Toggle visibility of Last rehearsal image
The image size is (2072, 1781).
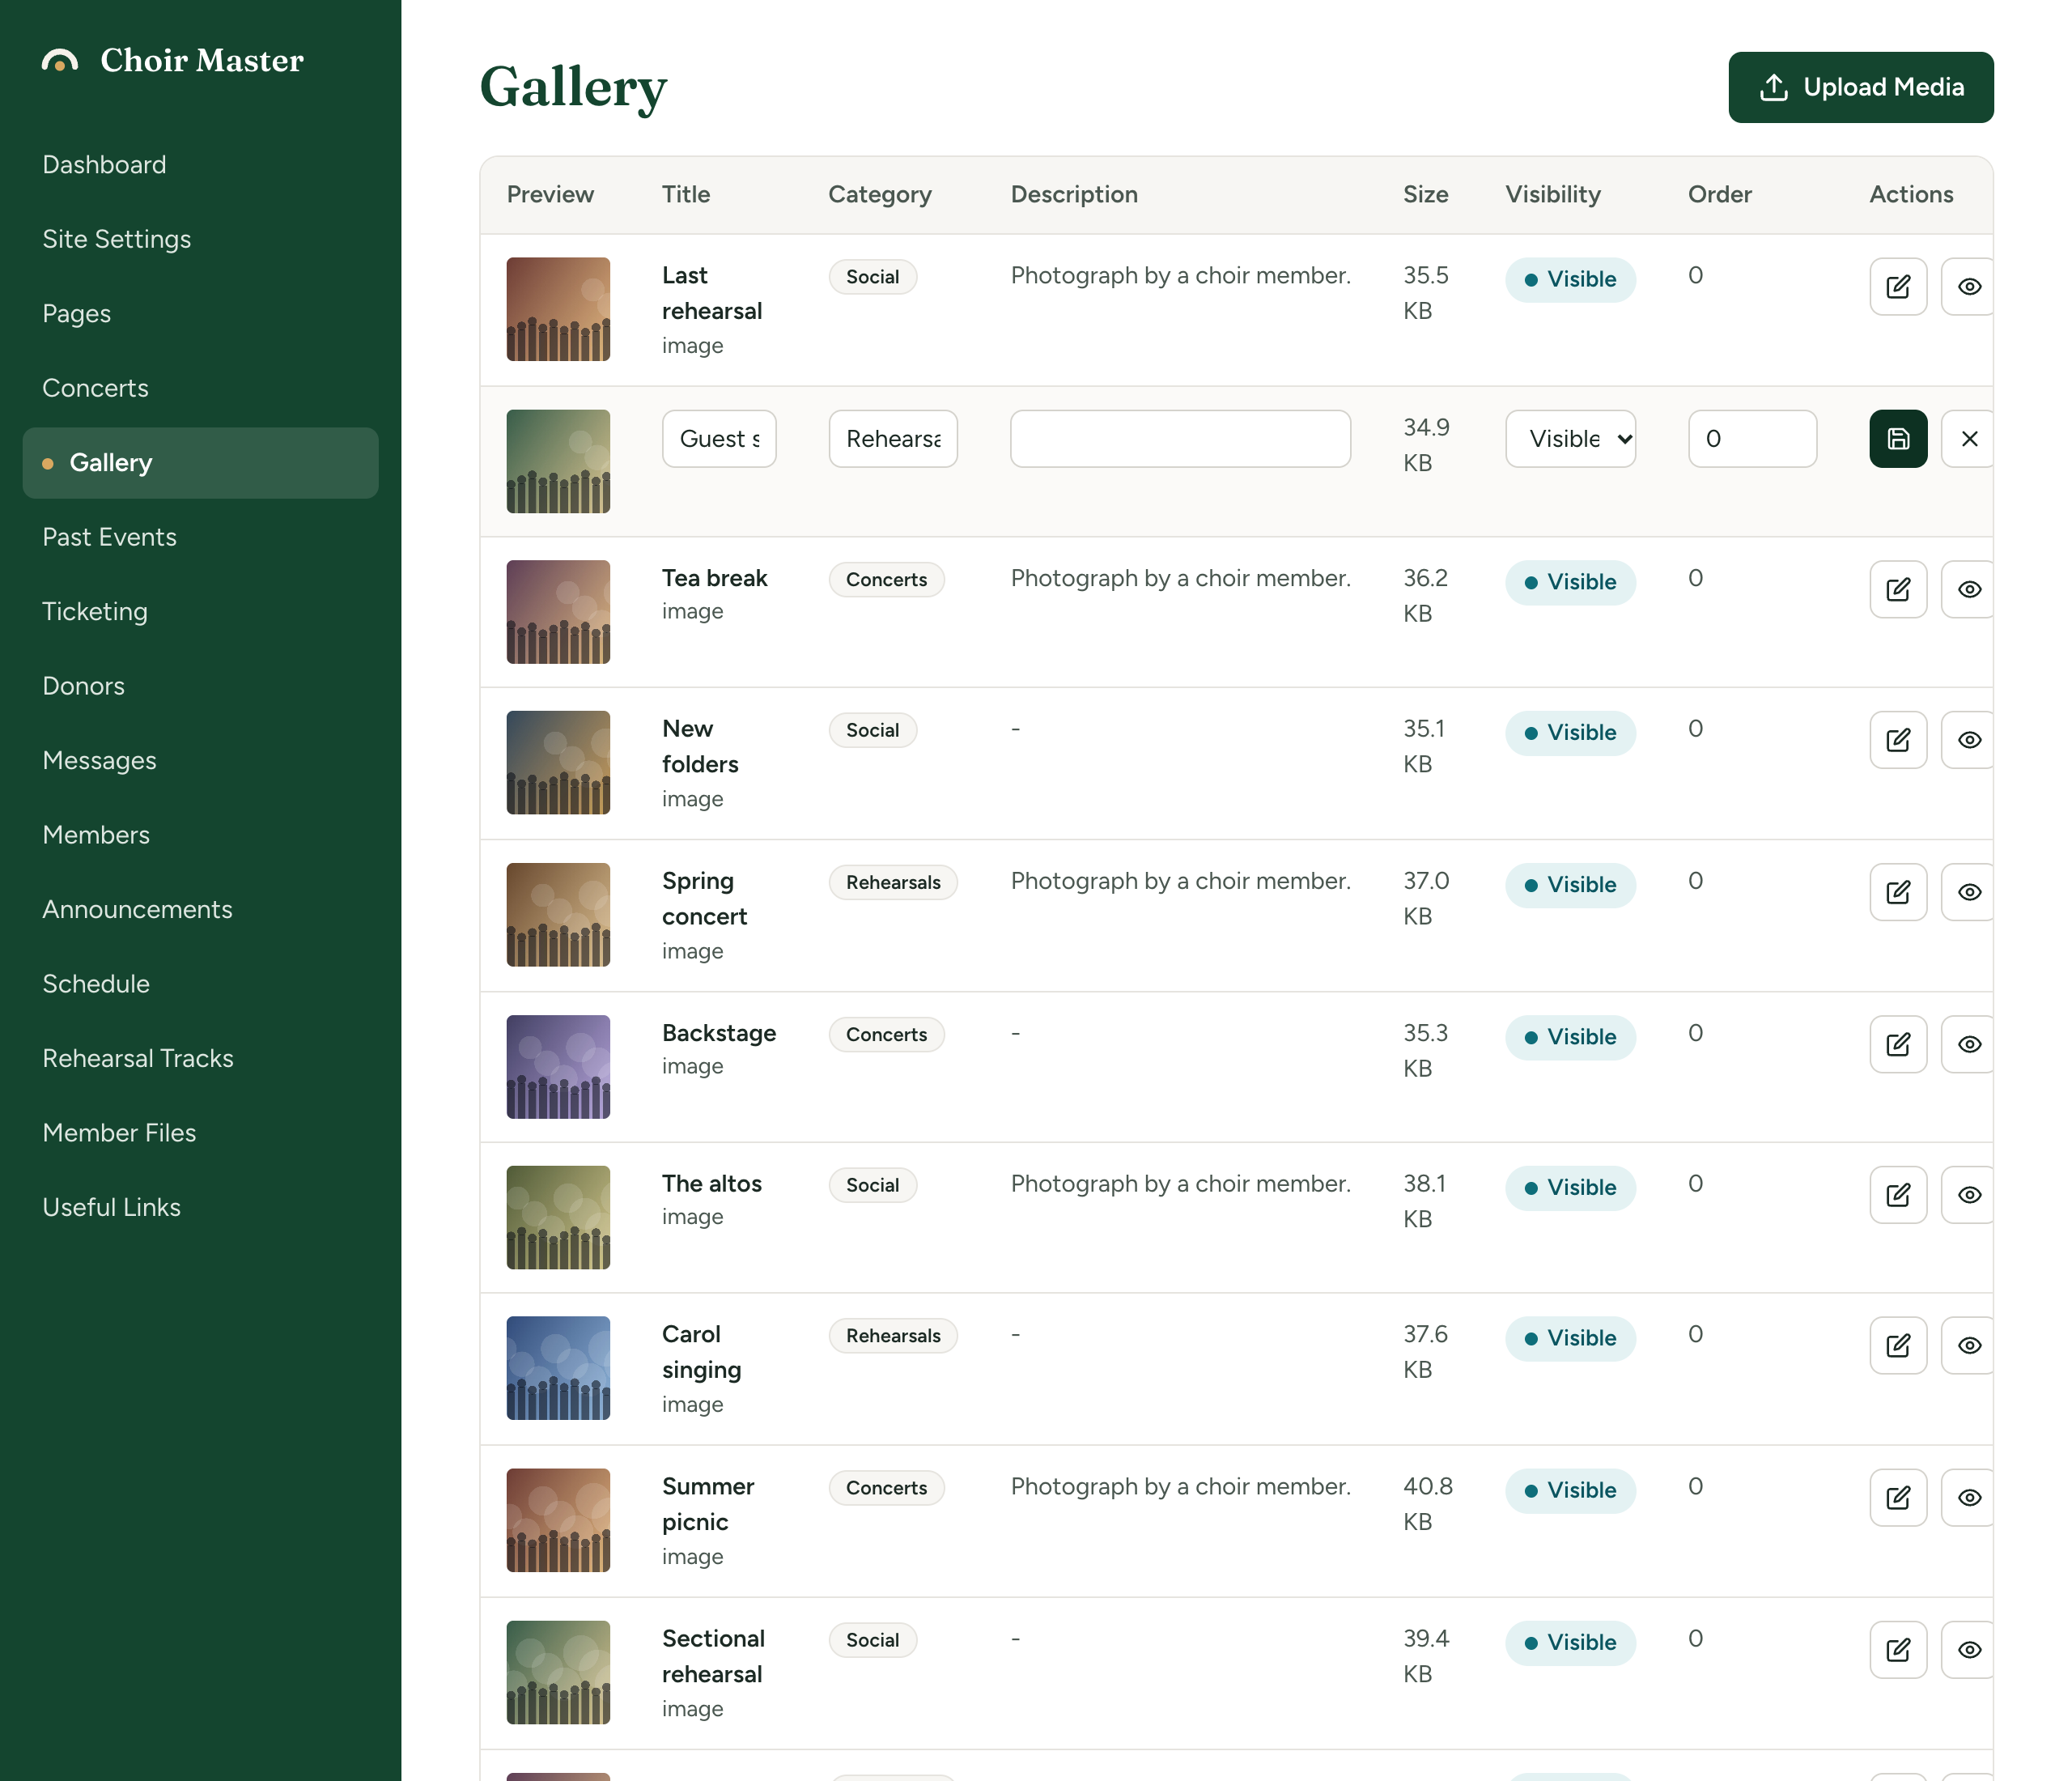point(1967,287)
